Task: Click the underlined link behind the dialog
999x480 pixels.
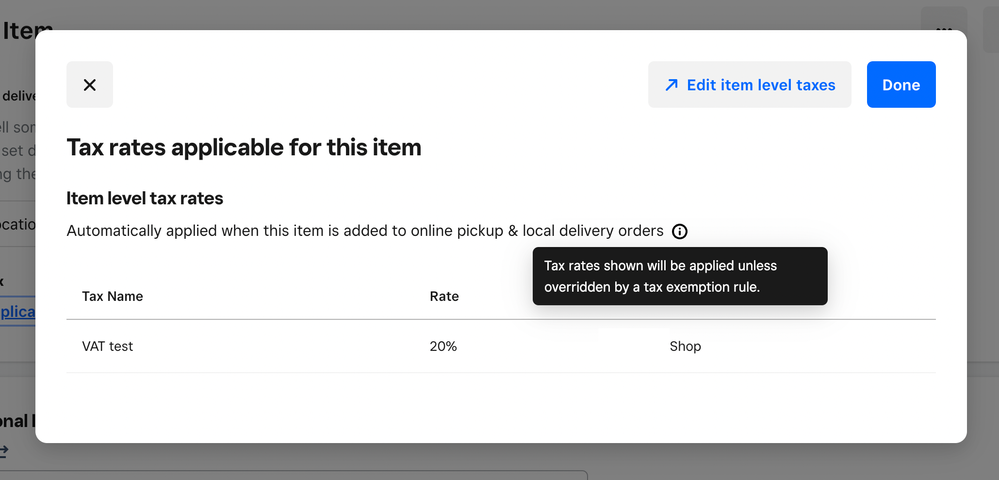Action: point(18,312)
